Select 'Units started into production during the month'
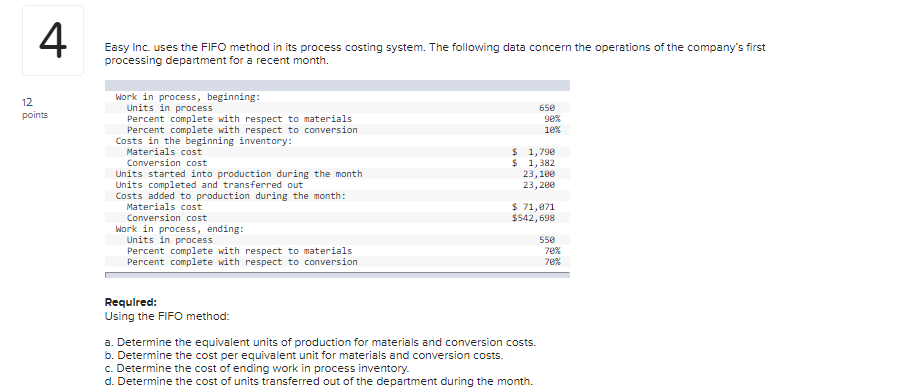Screen dimensions: 920x390 239,174
